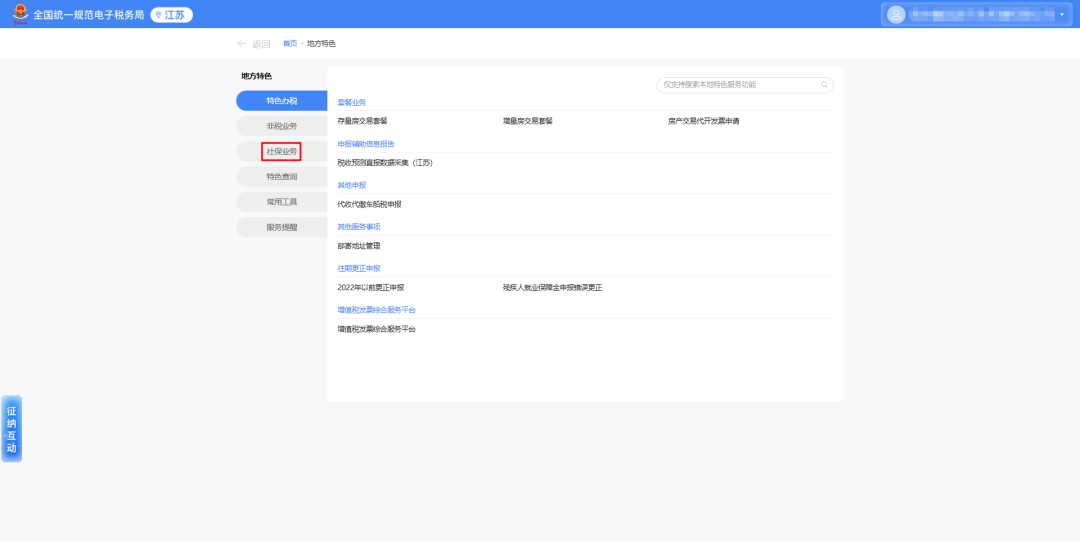Open 邮寄地址管理
Screen dimensions: 1080x541
click(359, 245)
